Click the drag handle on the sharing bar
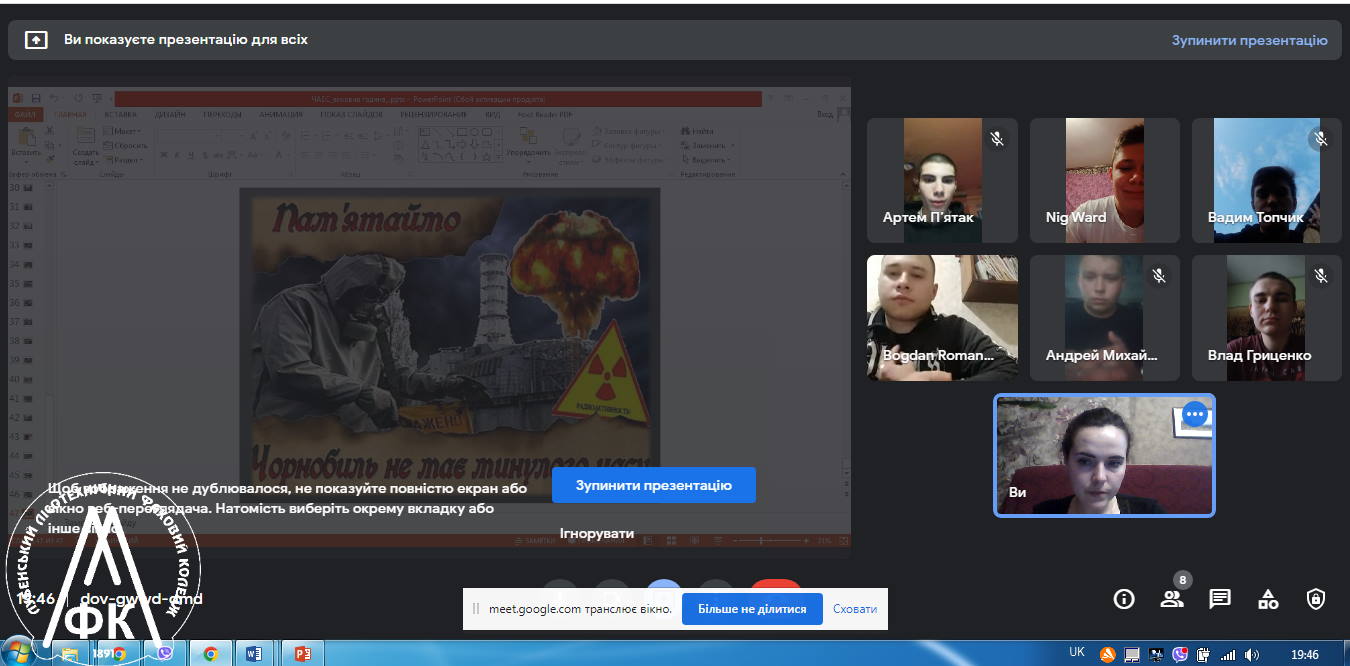The width and height of the screenshot is (1350, 666). (477, 608)
